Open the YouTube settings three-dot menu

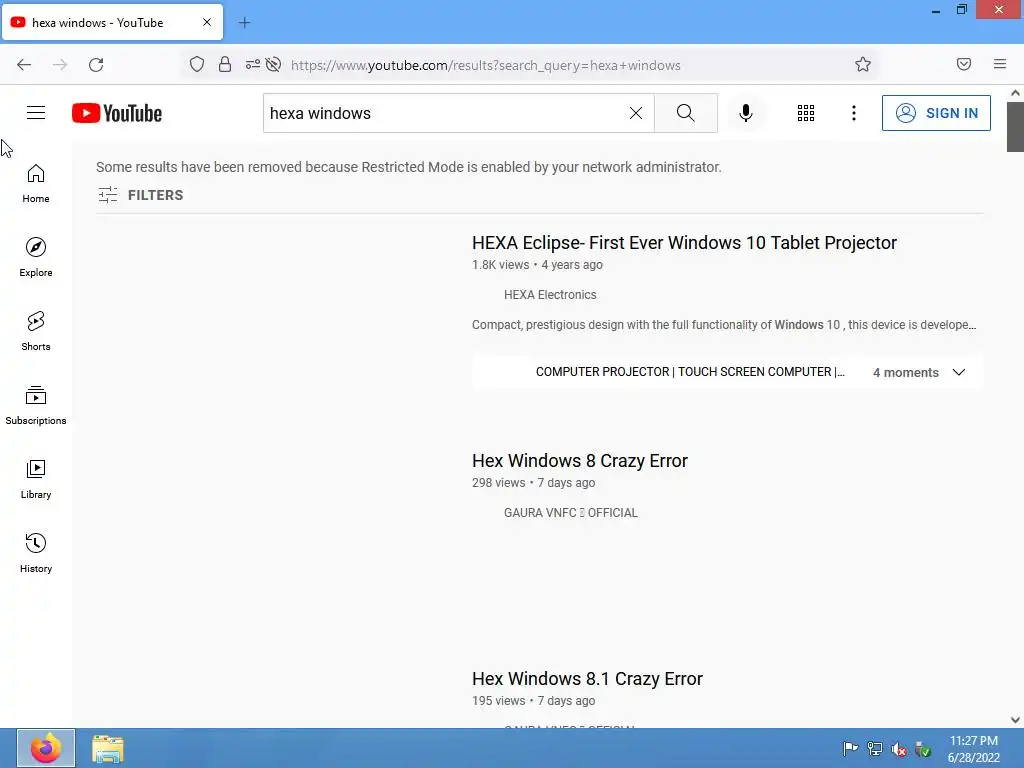click(x=854, y=113)
